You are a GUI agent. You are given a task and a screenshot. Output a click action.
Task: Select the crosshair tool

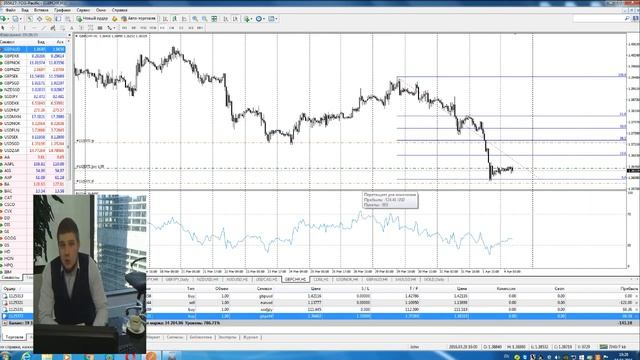coord(12,28)
